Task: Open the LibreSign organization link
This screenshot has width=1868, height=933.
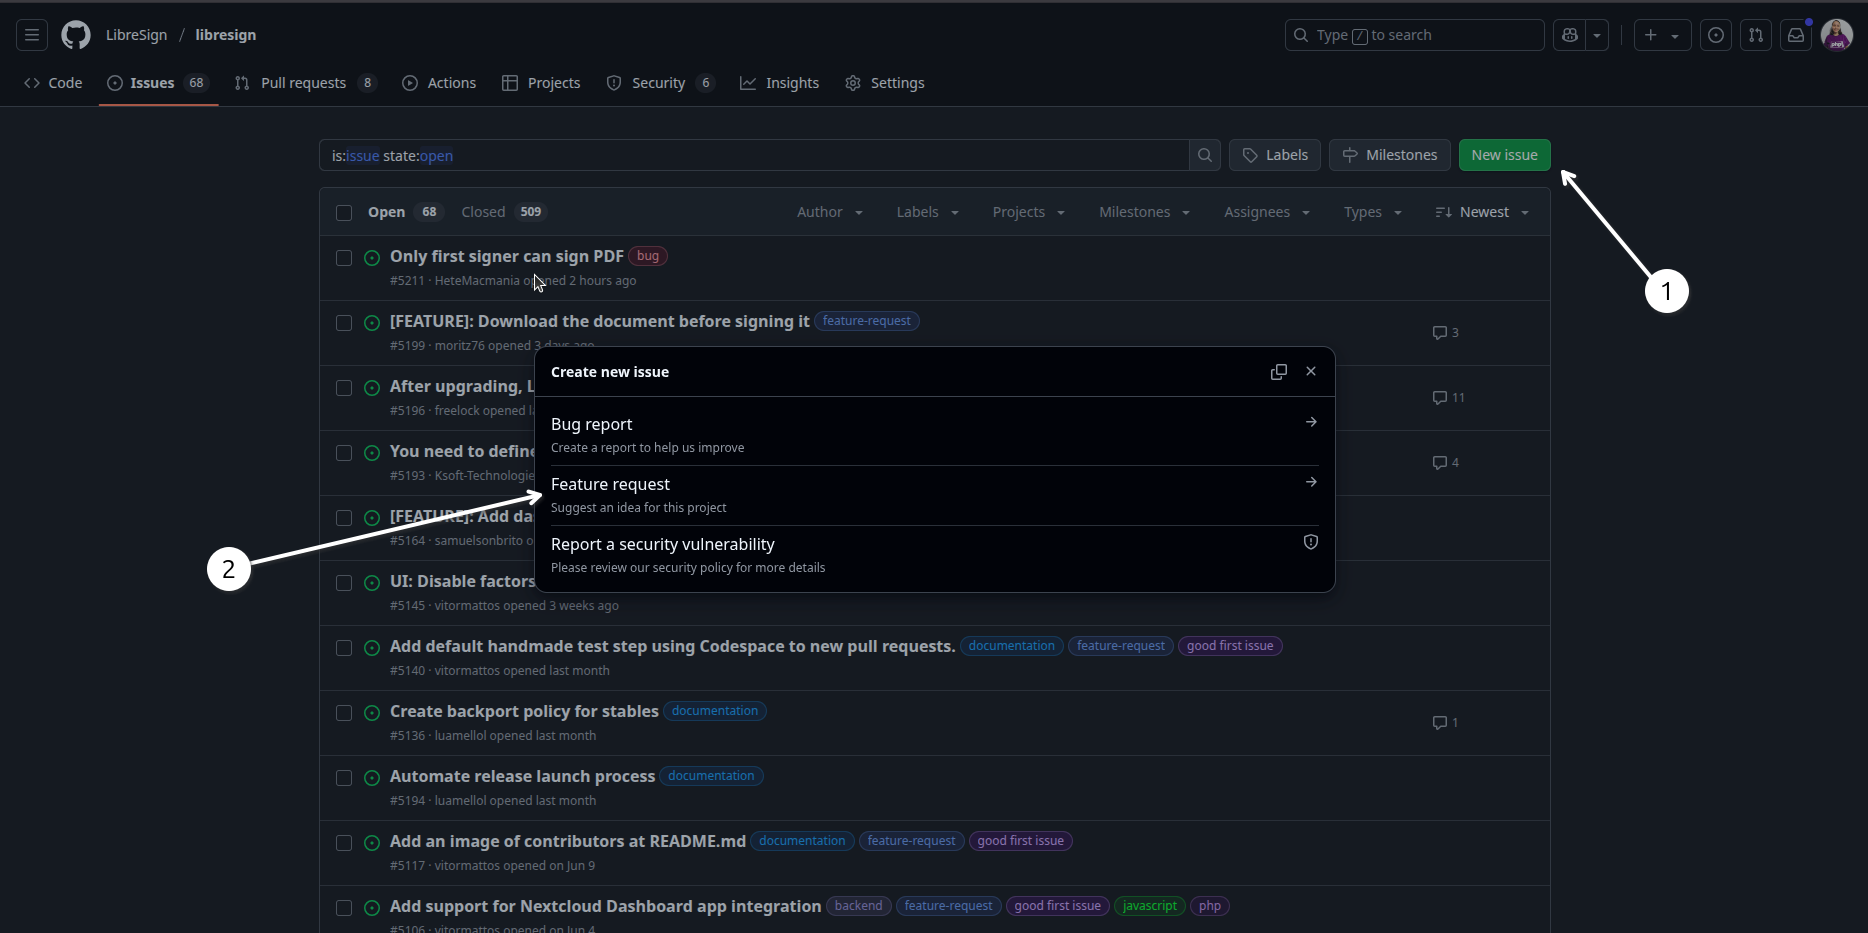Action: 137,35
